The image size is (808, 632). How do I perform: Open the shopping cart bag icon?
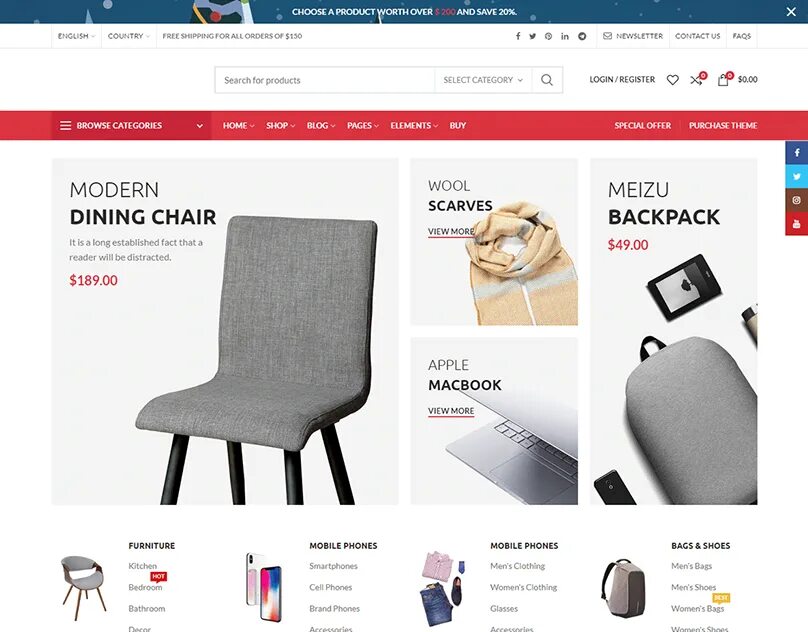(723, 79)
